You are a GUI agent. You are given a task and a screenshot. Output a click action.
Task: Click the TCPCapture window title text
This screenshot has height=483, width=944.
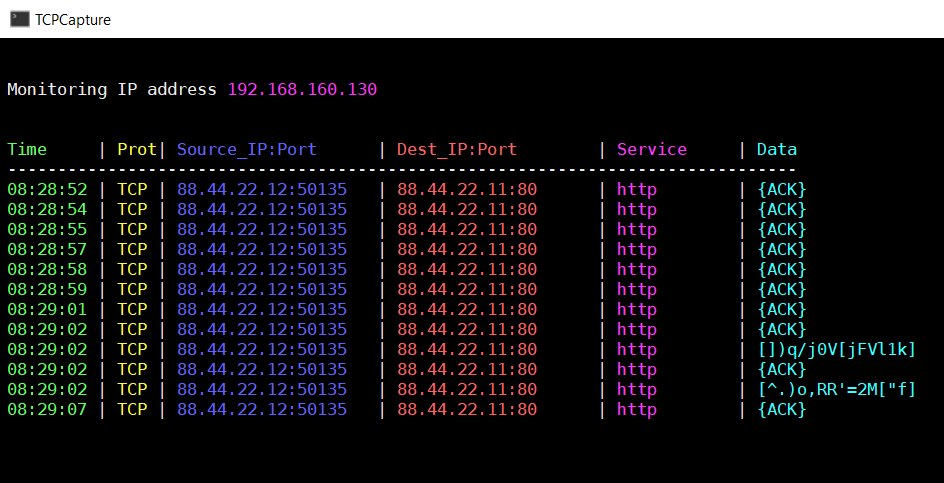tap(73, 20)
